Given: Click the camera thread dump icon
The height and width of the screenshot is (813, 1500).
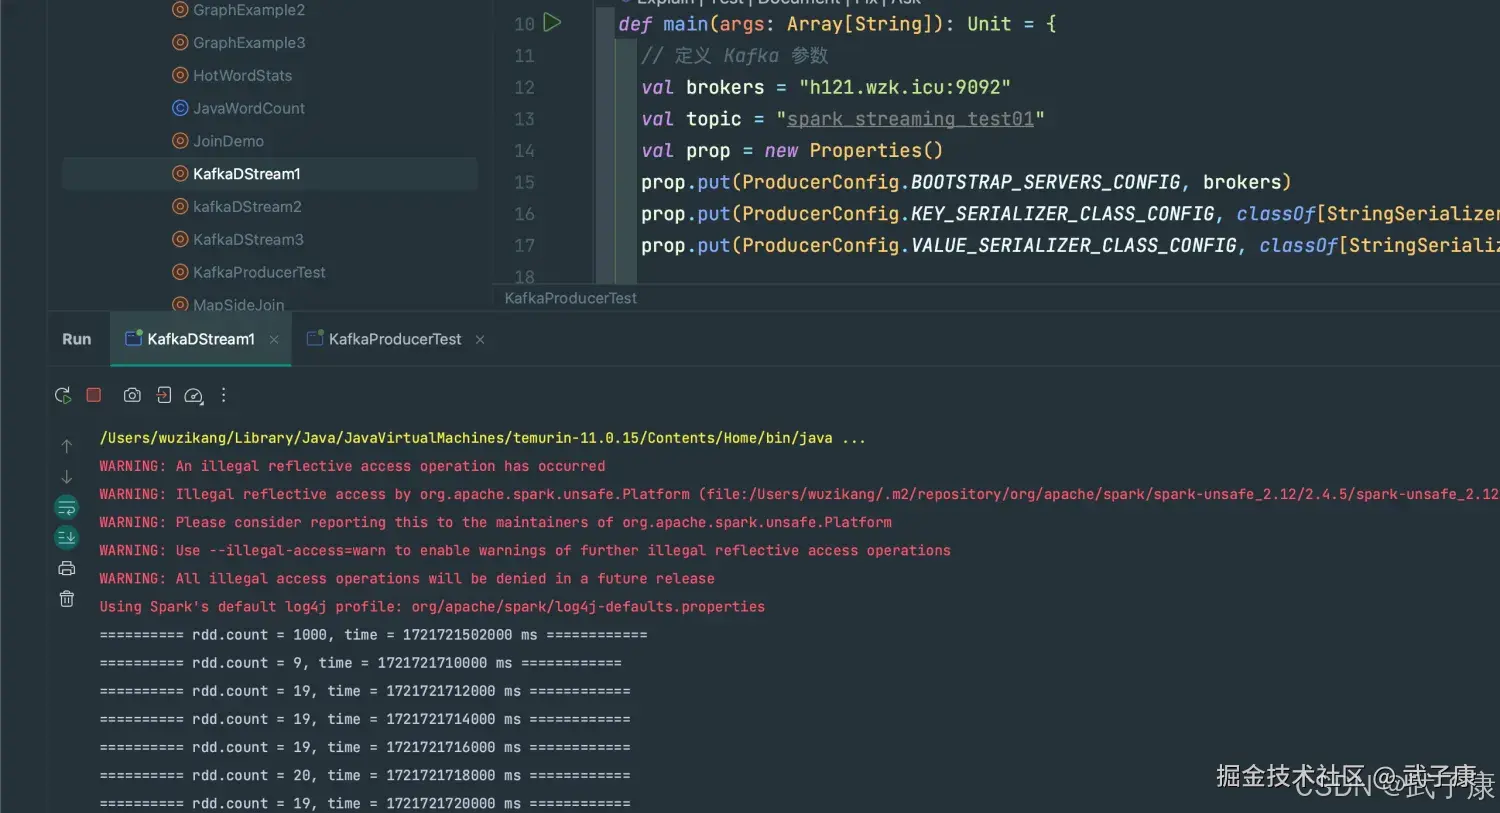Looking at the screenshot, I should click(132, 395).
